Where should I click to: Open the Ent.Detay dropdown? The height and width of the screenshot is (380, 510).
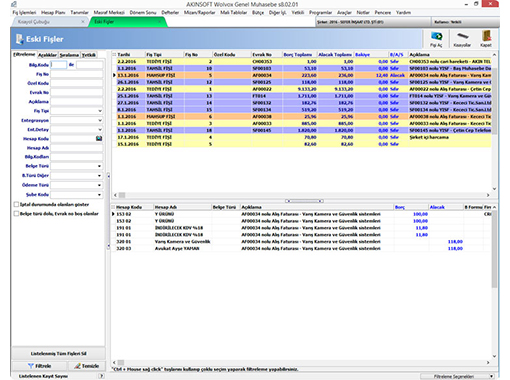[x=100, y=129]
